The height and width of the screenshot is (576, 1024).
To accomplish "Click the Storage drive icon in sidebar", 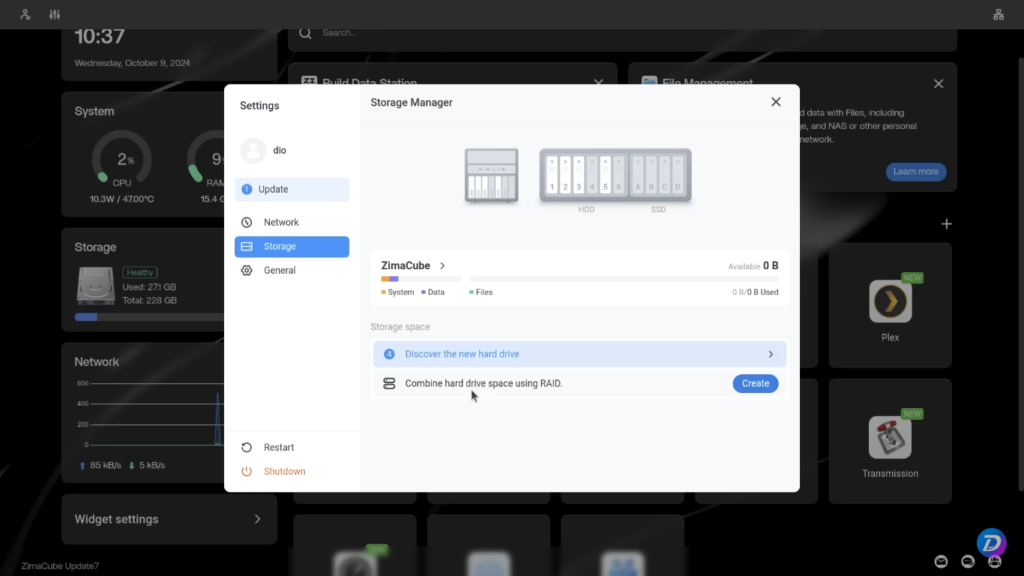I will [246, 247].
